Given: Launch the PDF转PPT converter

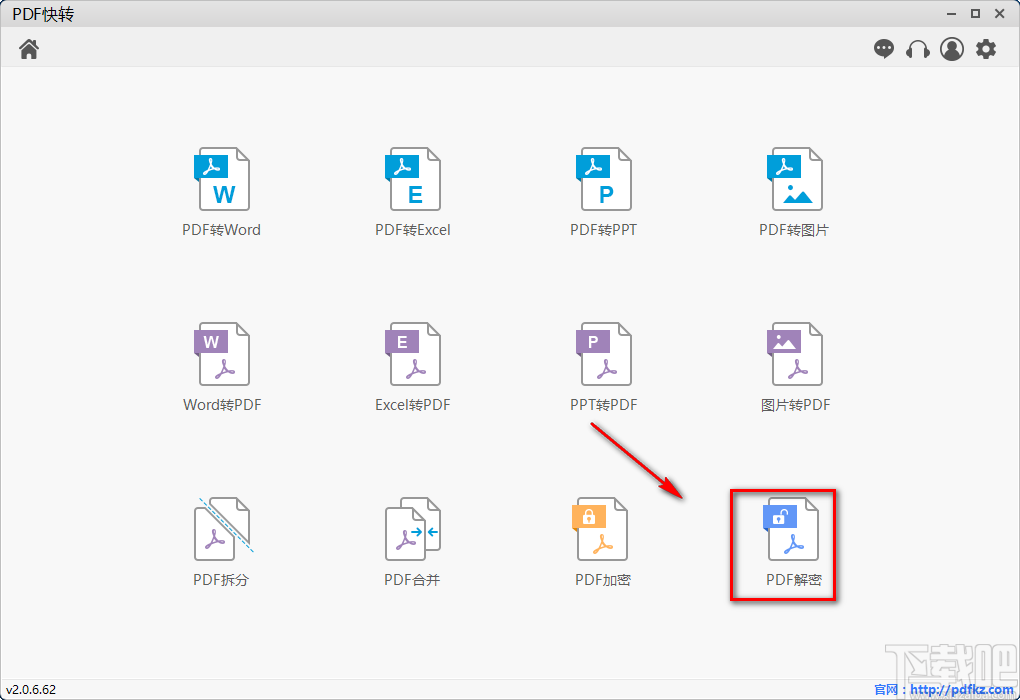Looking at the screenshot, I should pos(604,180).
